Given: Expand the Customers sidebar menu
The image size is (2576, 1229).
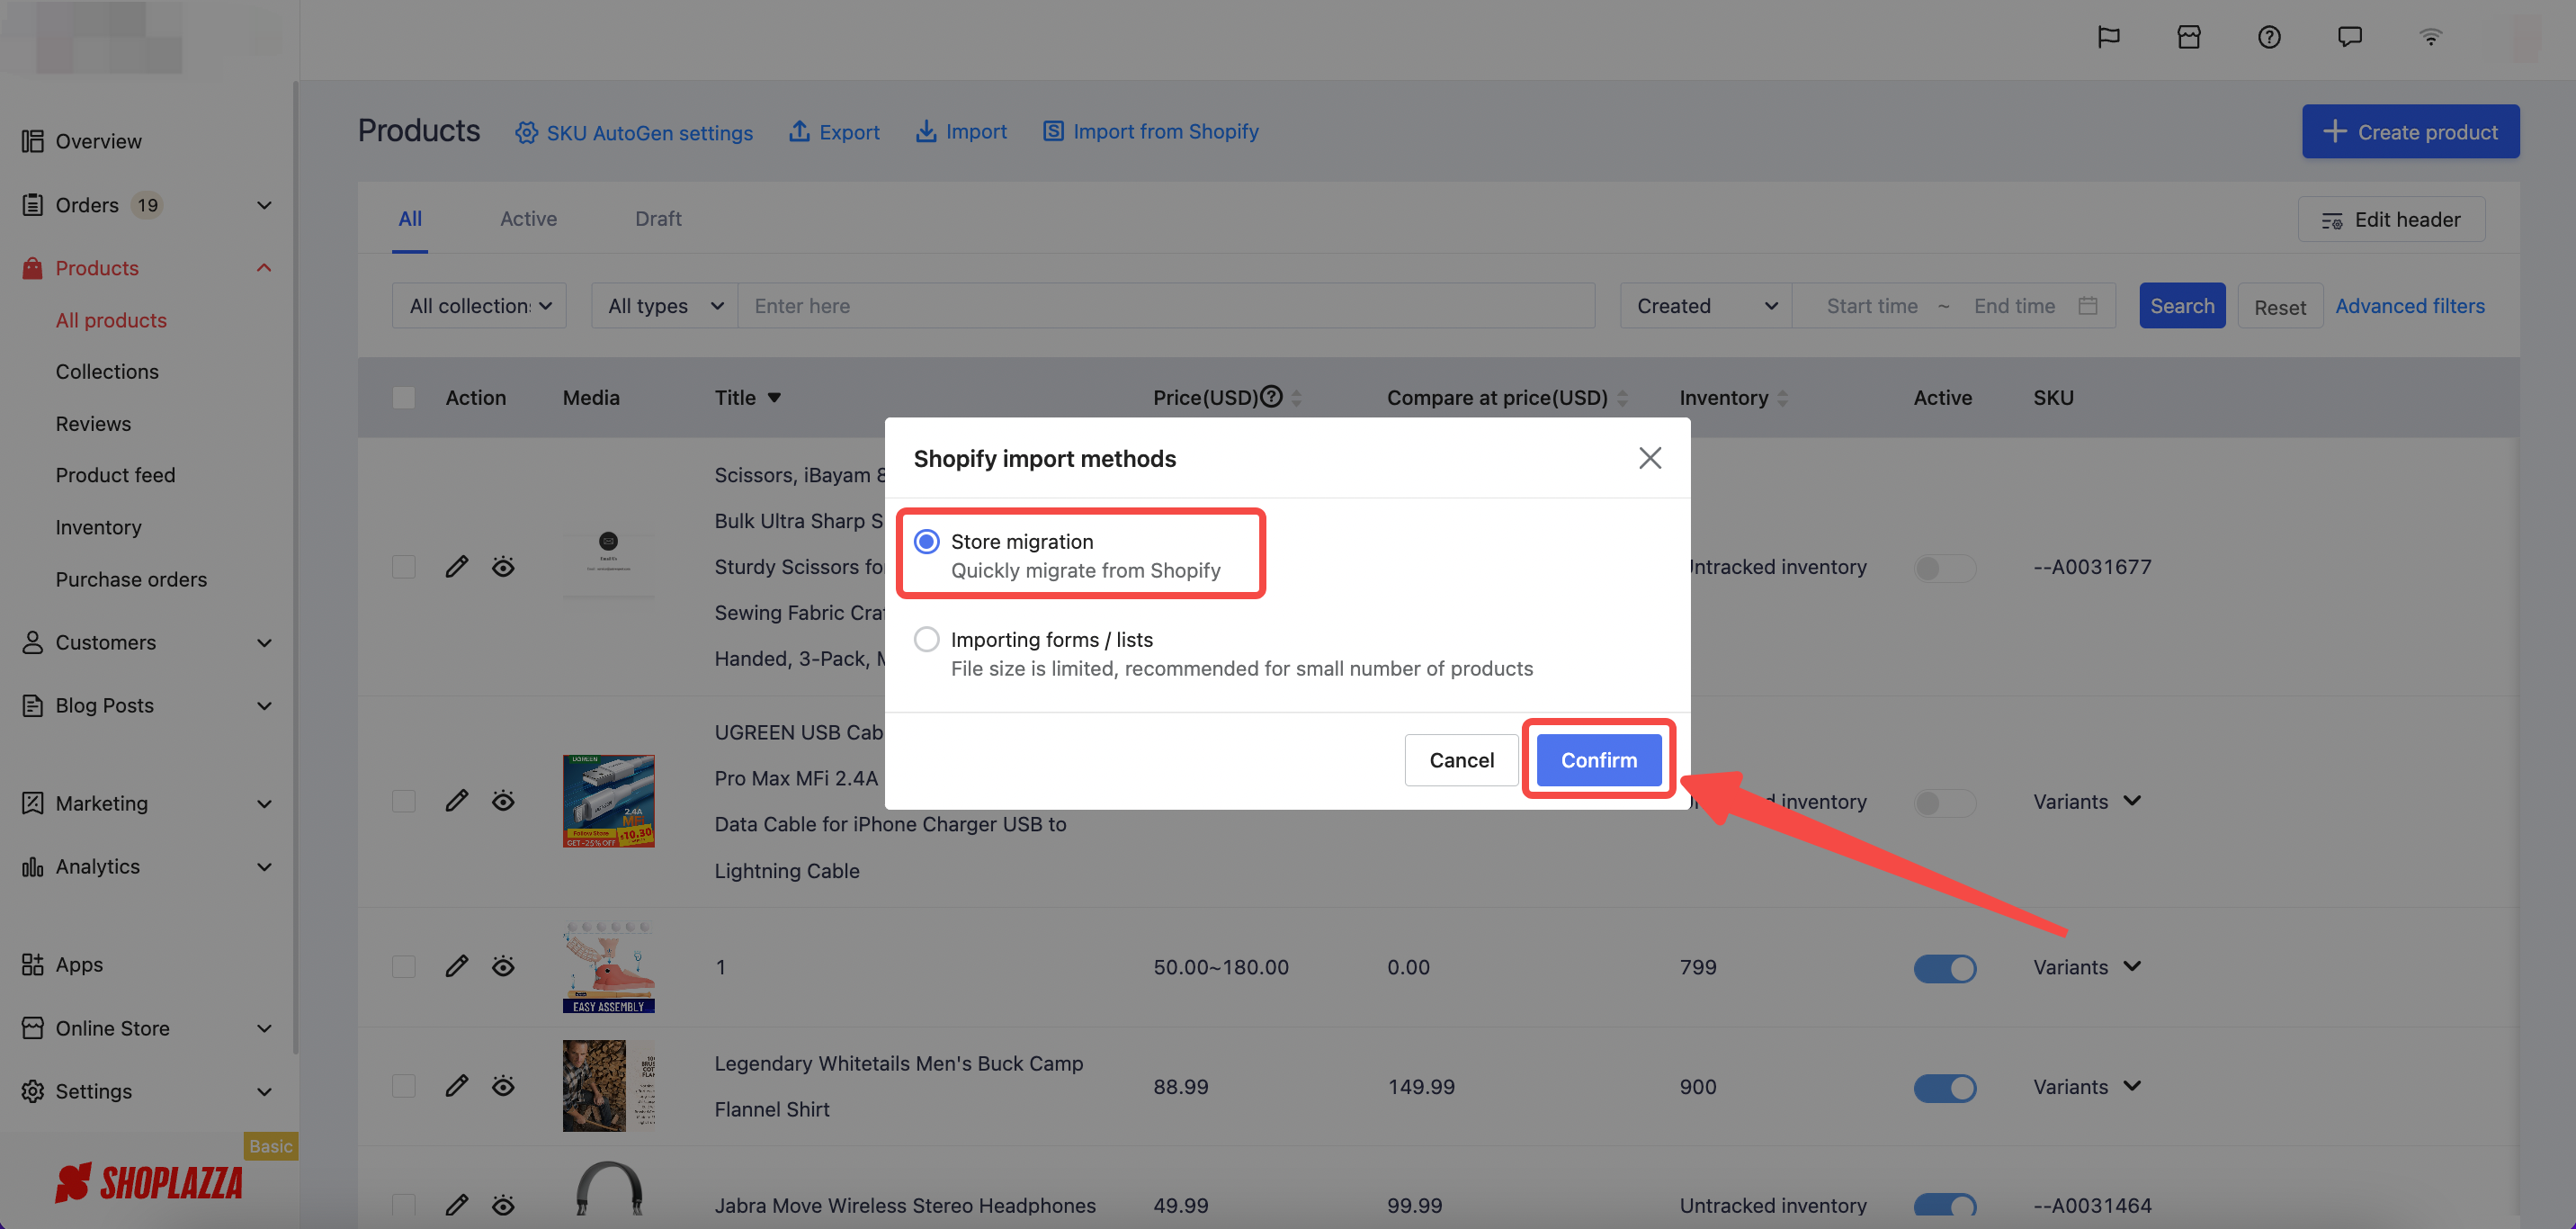Looking at the screenshot, I should (x=264, y=643).
